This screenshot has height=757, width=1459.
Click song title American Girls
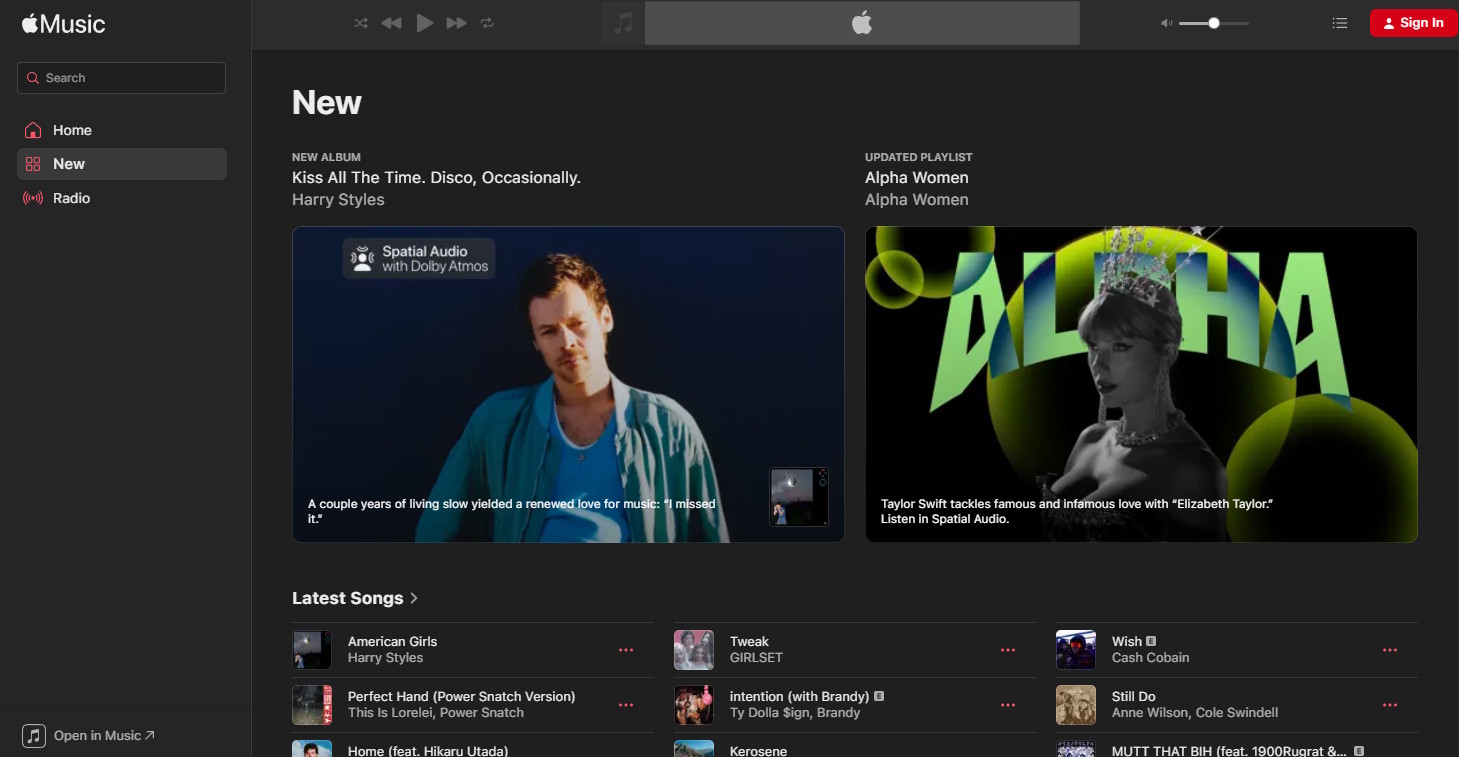[x=392, y=642]
